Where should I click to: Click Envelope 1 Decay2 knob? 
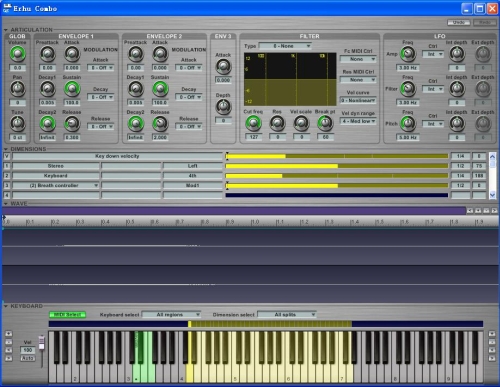click(47, 124)
